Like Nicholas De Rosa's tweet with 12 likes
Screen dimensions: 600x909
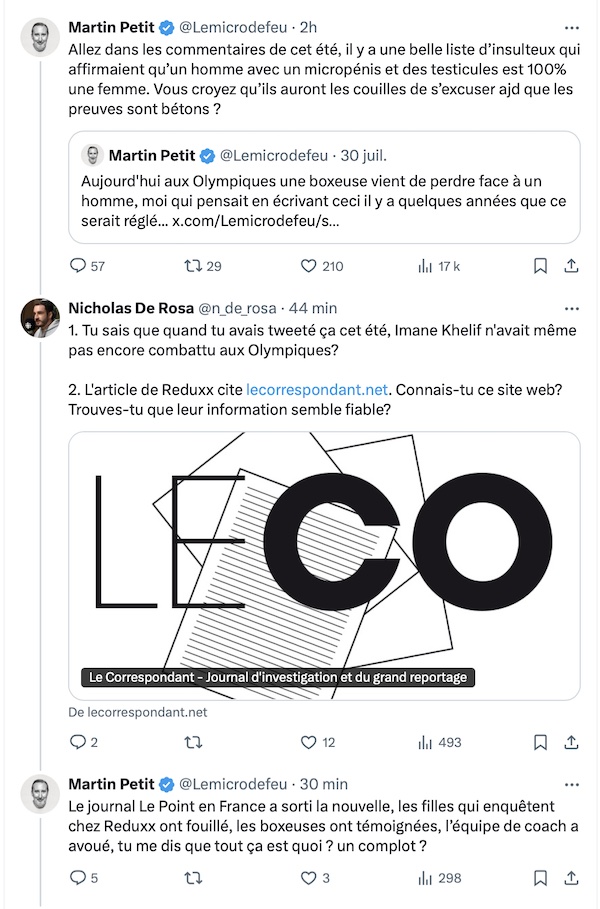coord(308,743)
